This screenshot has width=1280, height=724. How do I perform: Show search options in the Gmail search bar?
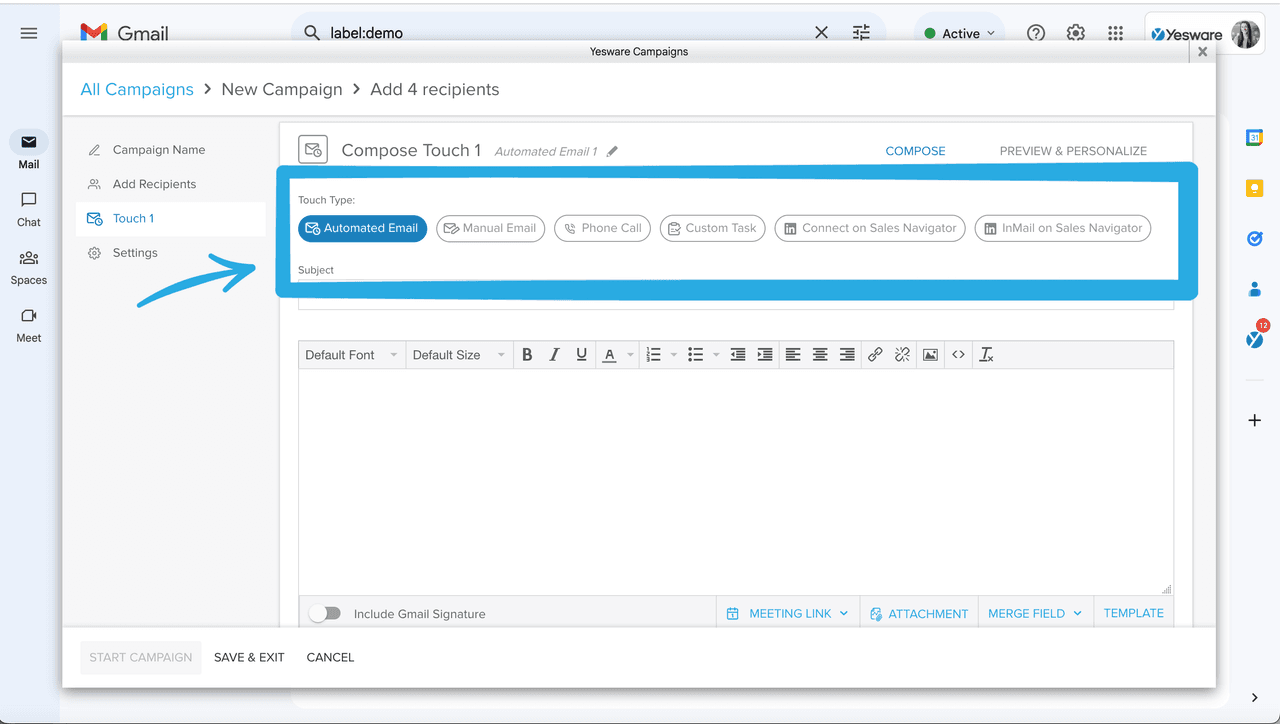(861, 33)
